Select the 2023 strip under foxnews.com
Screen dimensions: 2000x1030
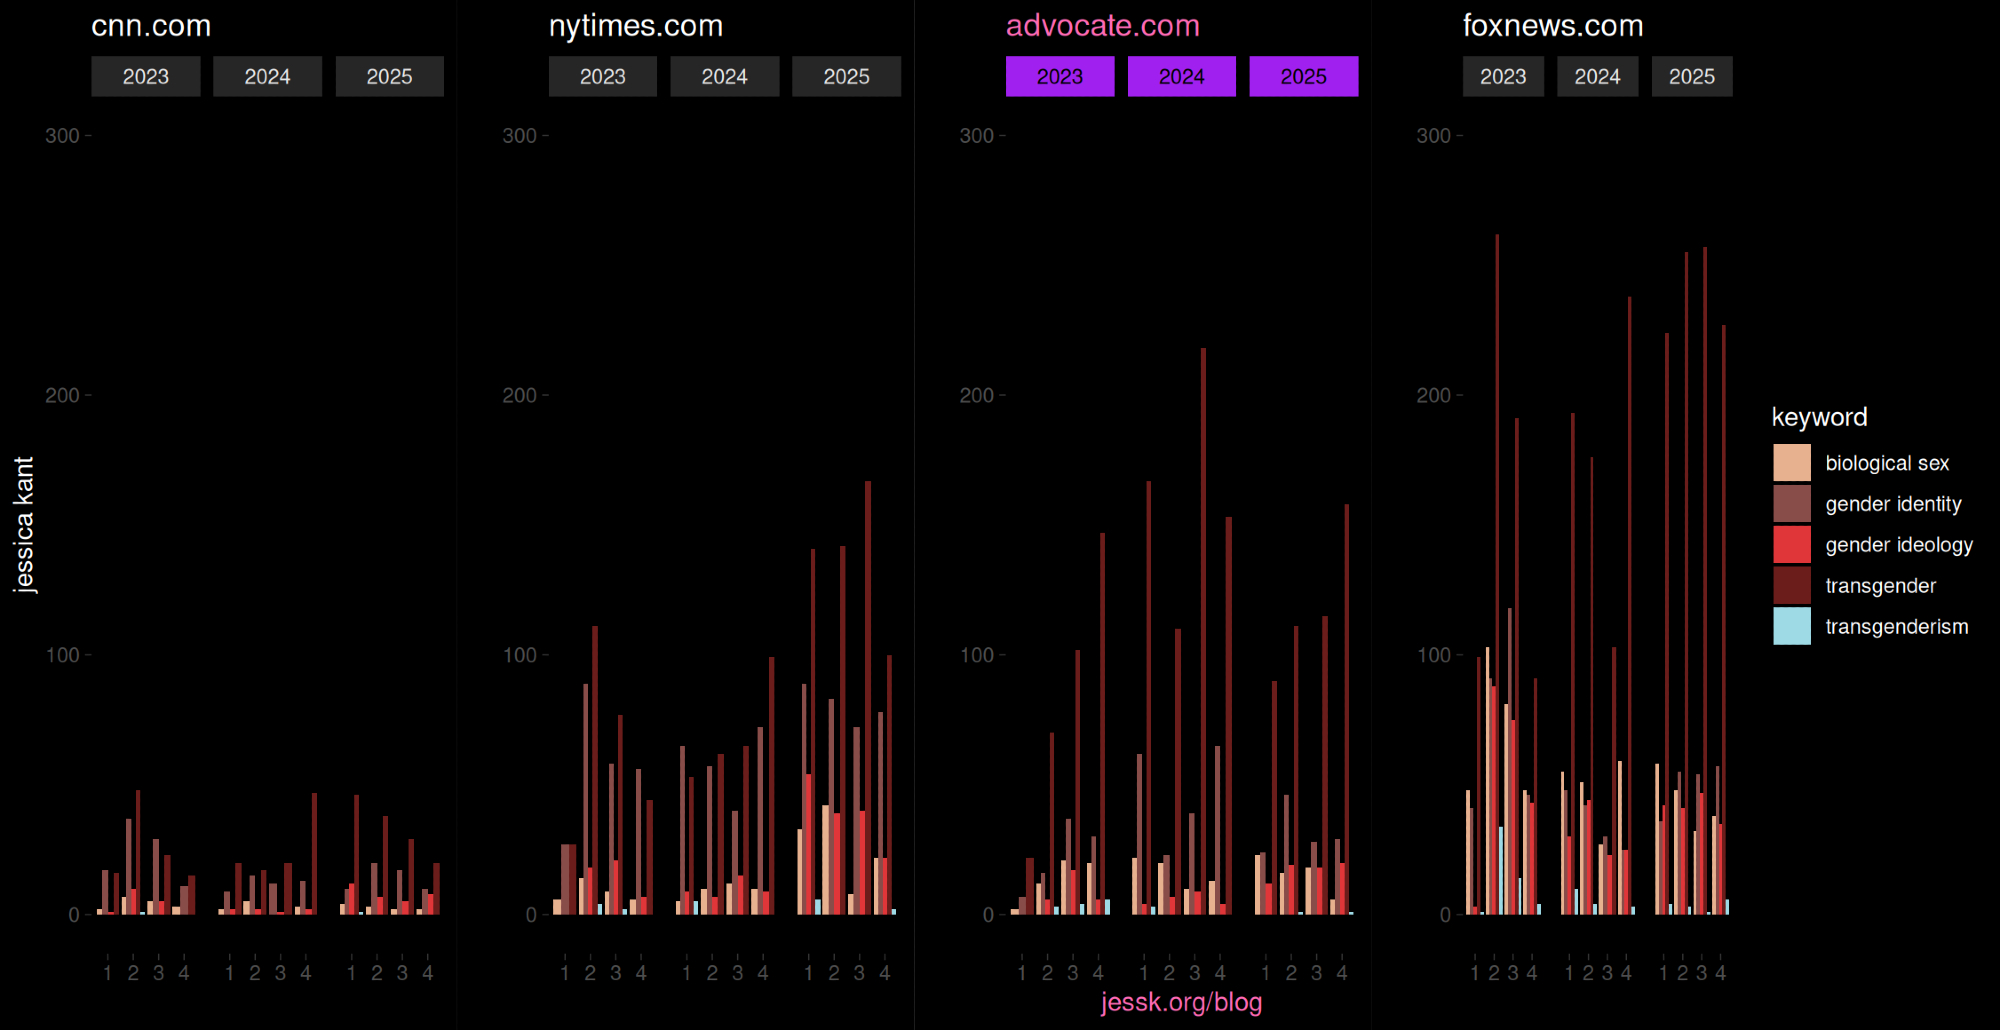tap(1503, 77)
